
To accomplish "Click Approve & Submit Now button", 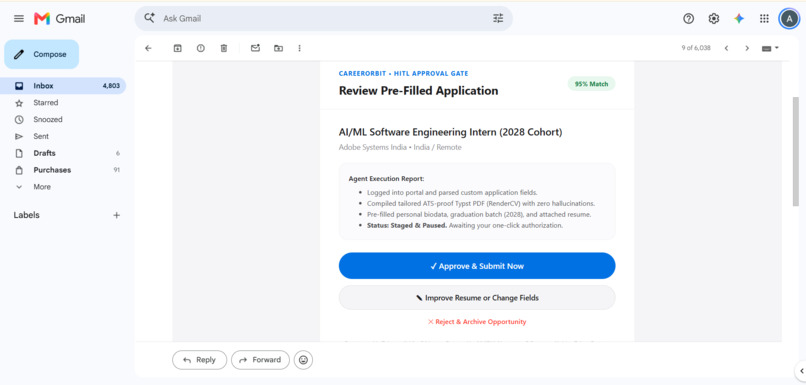I will (x=477, y=266).
